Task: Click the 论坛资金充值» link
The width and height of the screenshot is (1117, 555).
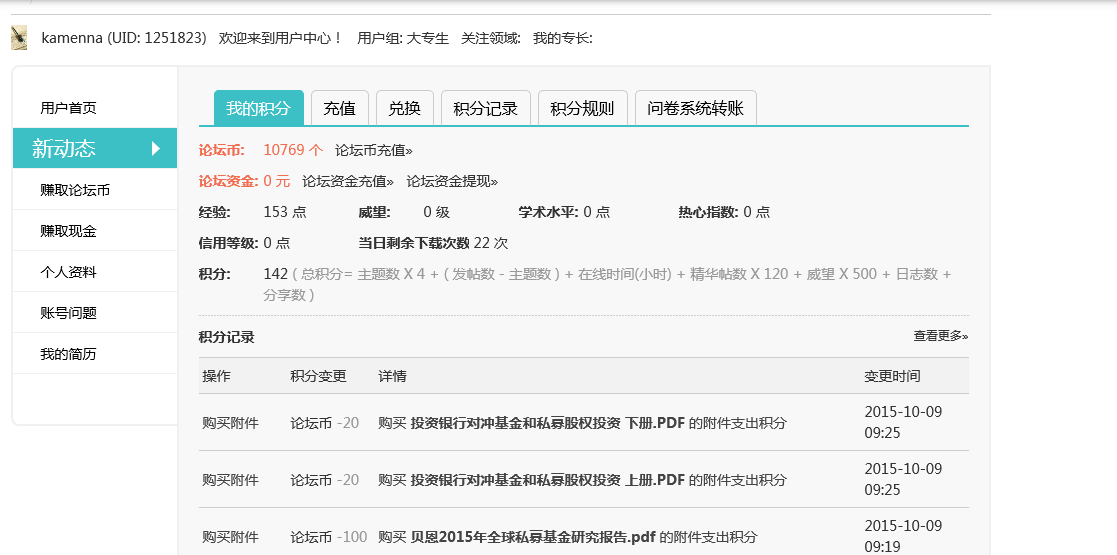Action: 348,182
